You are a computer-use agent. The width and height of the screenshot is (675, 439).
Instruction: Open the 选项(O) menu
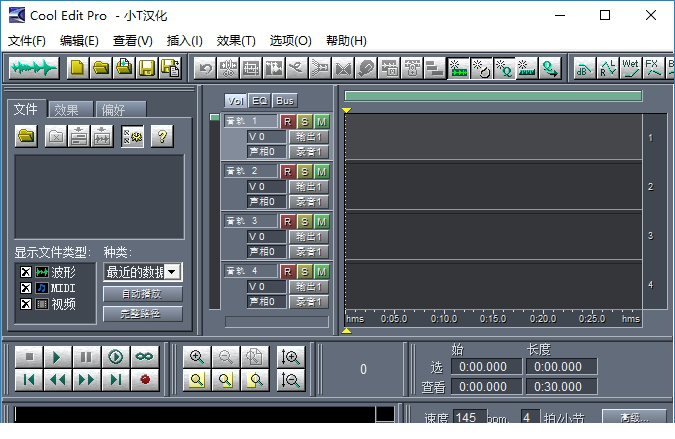[x=291, y=41]
